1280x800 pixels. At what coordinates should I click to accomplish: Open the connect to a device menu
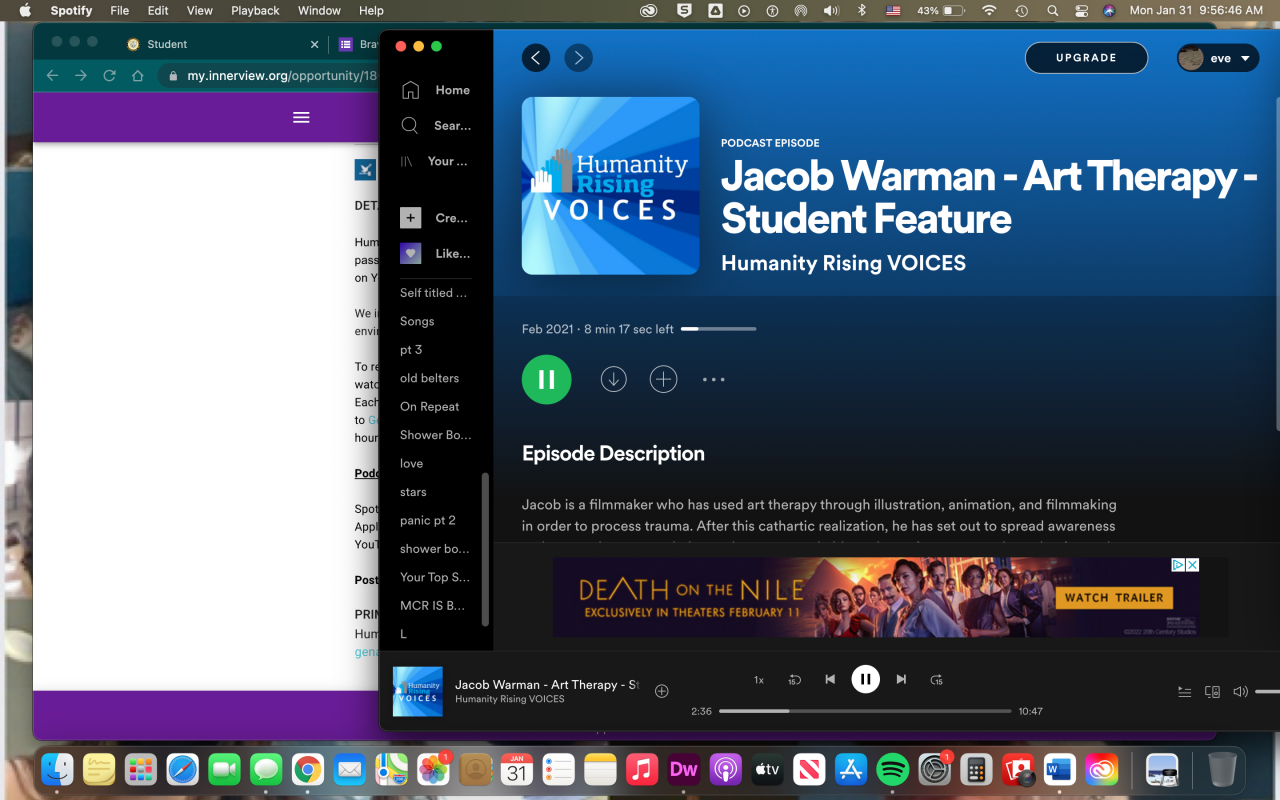click(1212, 691)
